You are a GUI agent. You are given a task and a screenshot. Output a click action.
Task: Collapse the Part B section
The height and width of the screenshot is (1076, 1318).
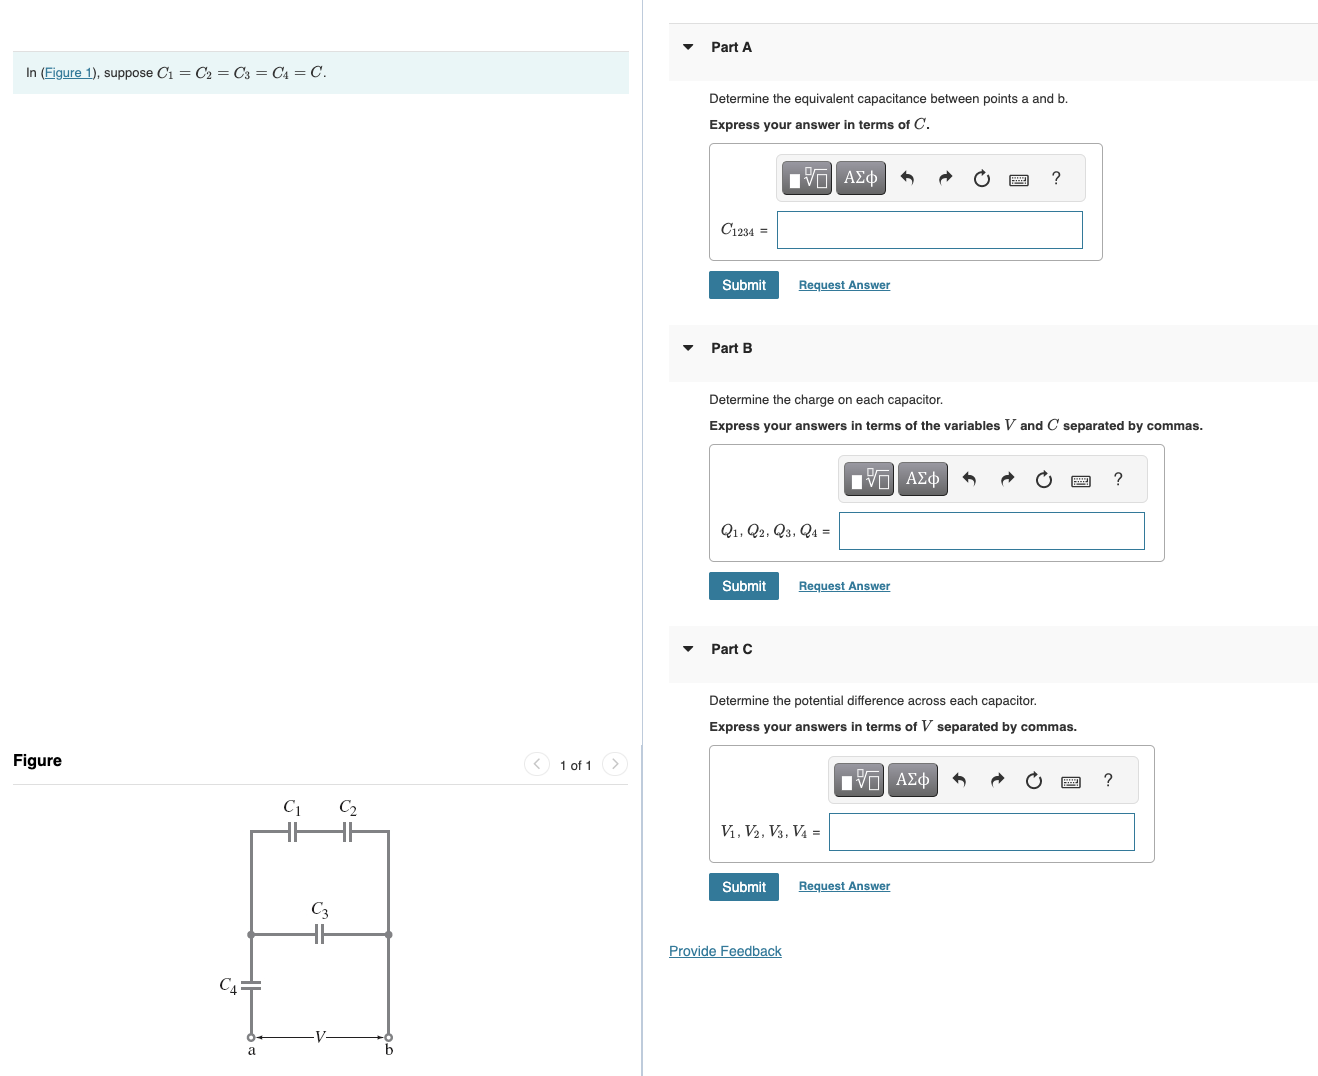687,348
